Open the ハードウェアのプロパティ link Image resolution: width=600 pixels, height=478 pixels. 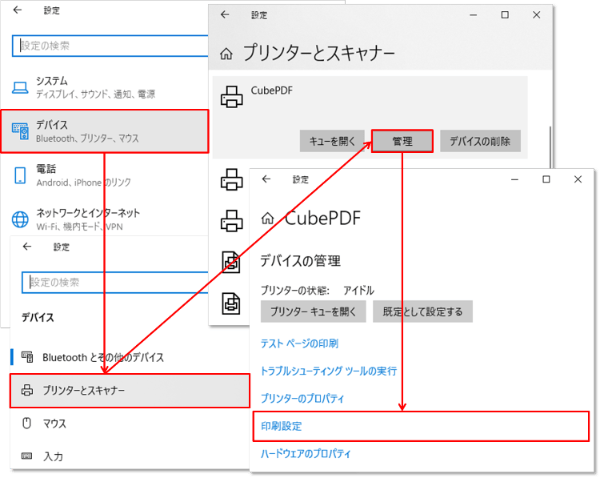pyautogui.click(x=305, y=454)
